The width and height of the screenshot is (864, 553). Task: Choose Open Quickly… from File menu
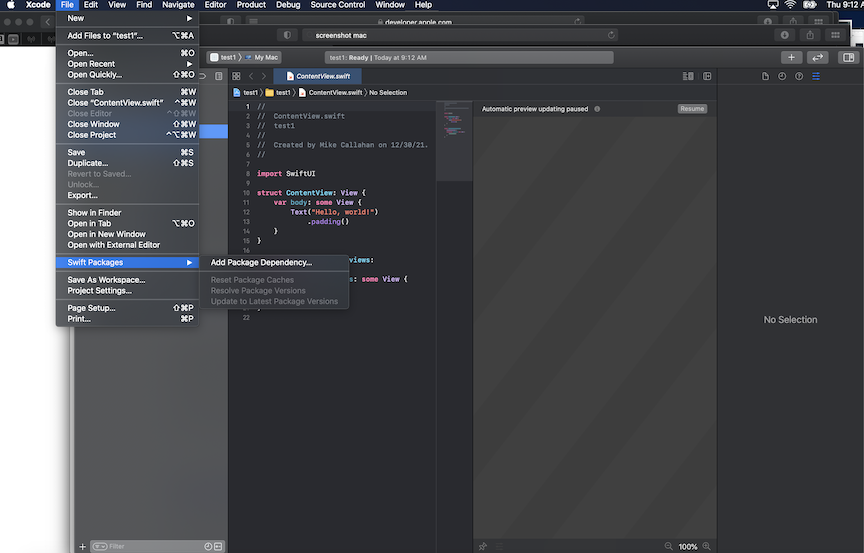(127, 75)
